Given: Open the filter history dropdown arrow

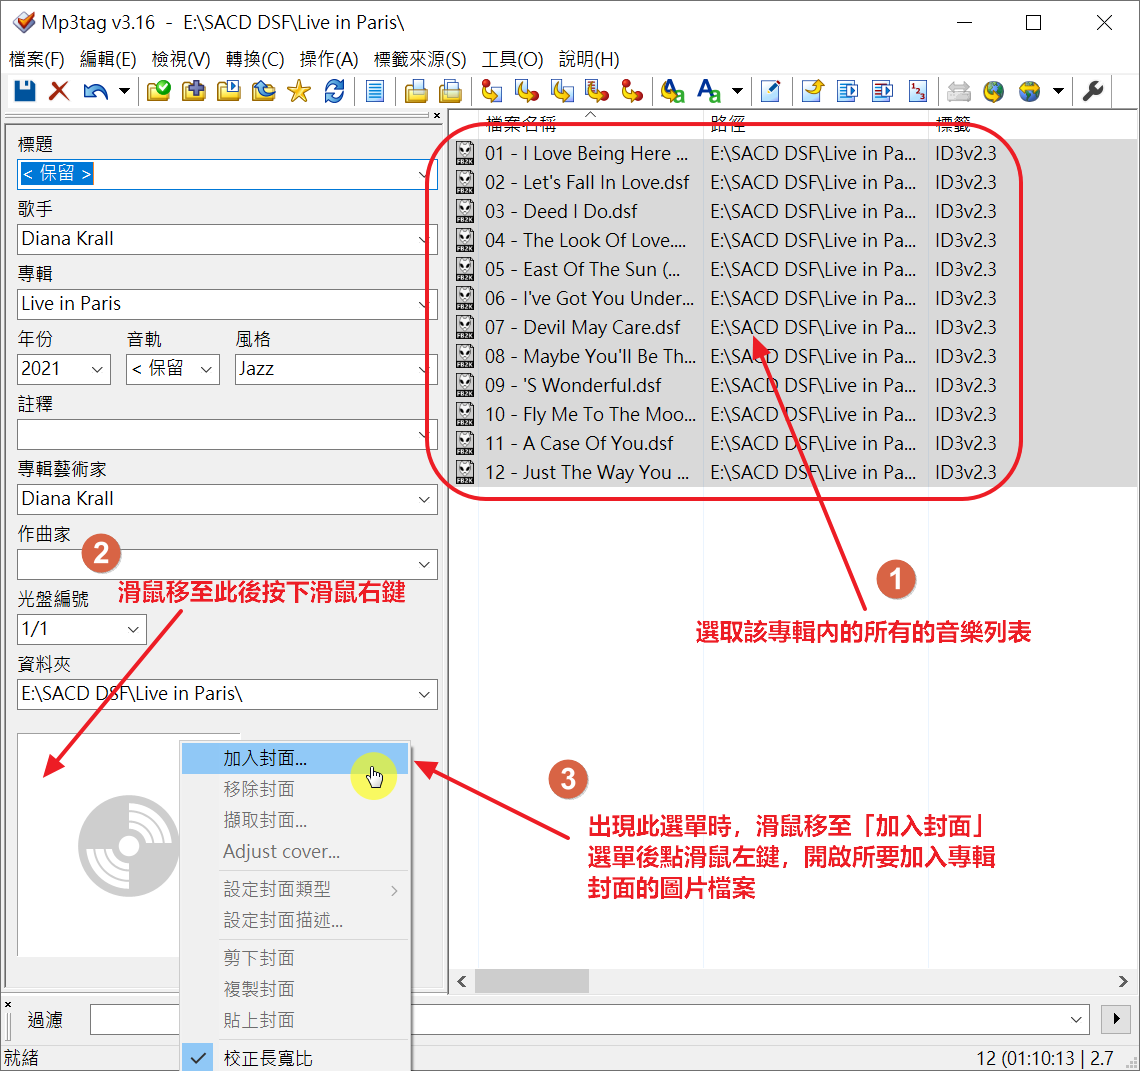Looking at the screenshot, I should (x=1077, y=1019).
